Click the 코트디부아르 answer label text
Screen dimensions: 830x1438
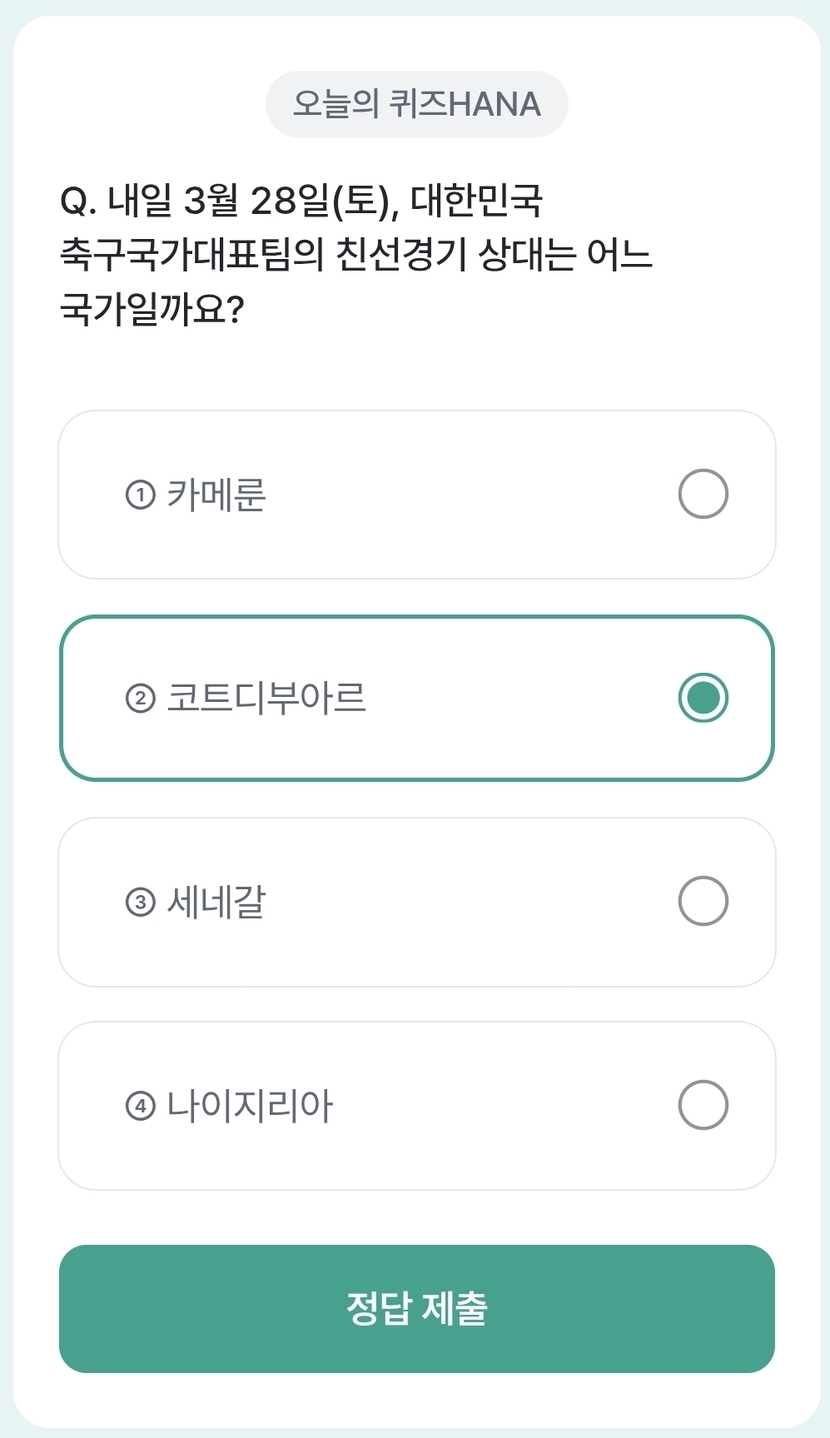tap(266, 698)
